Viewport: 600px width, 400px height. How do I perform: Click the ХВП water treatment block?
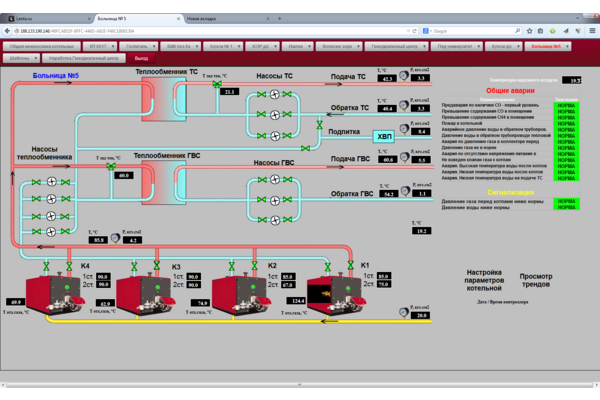point(385,137)
